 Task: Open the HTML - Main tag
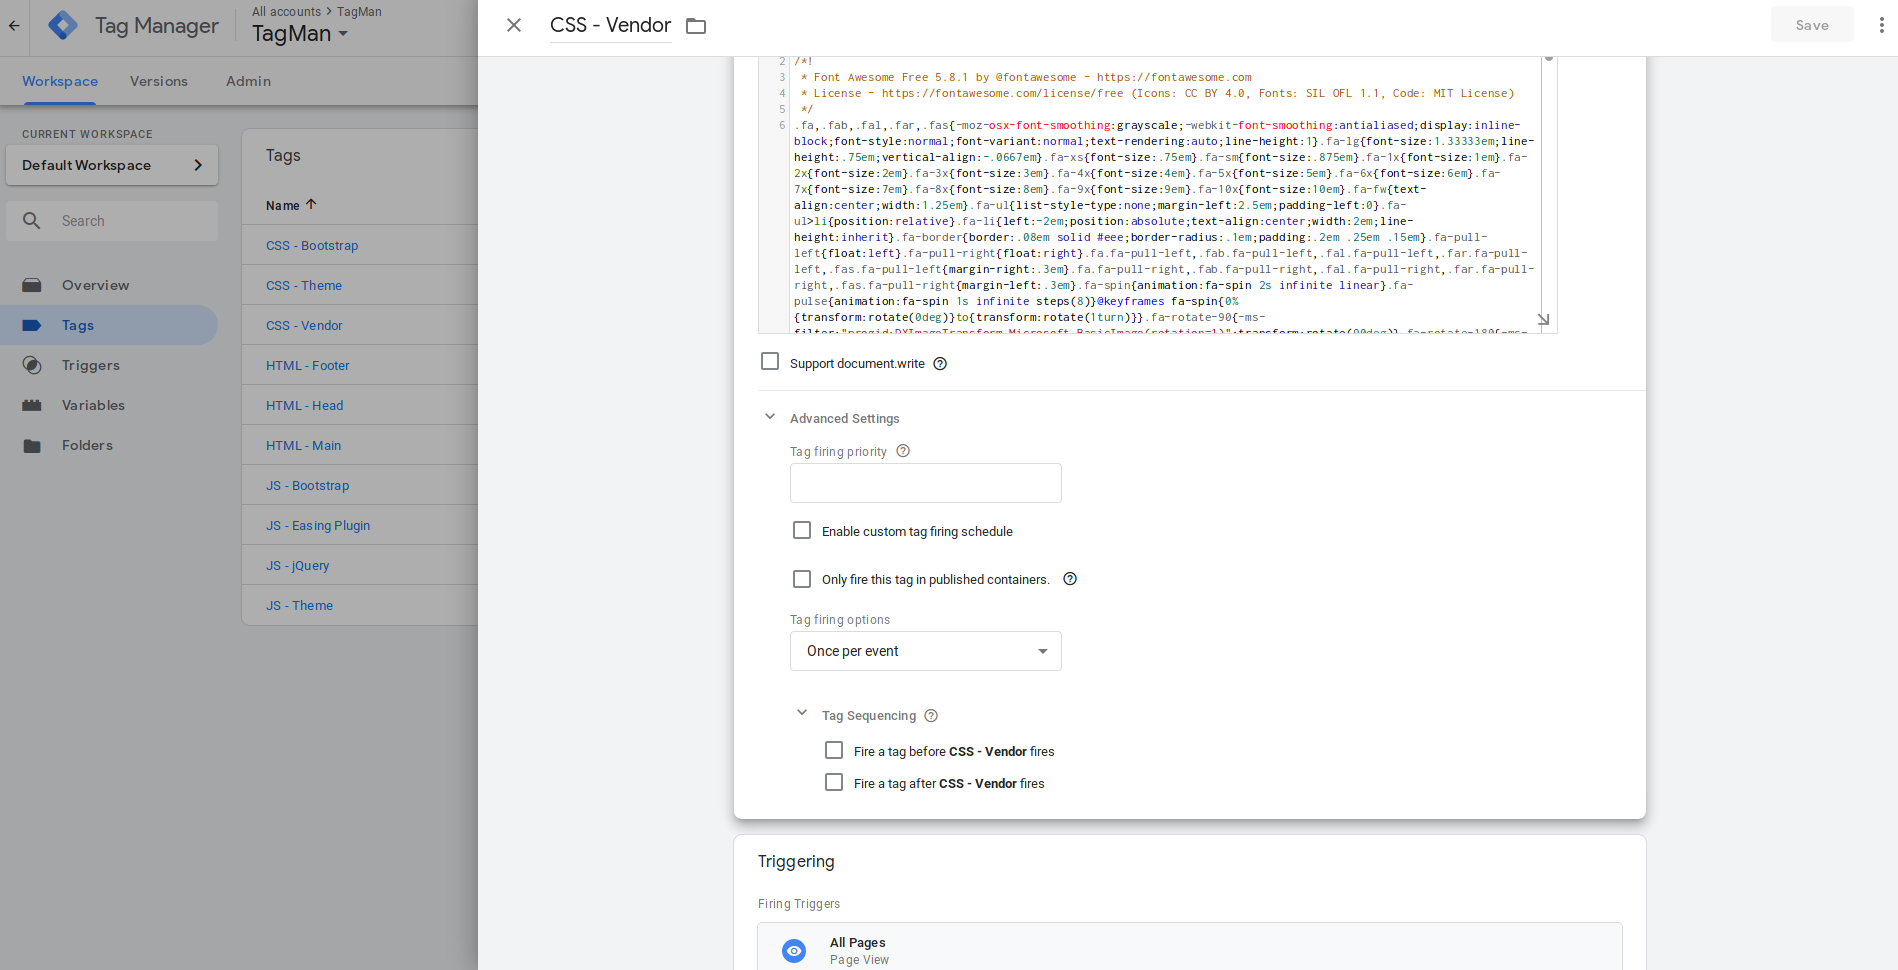(304, 445)
